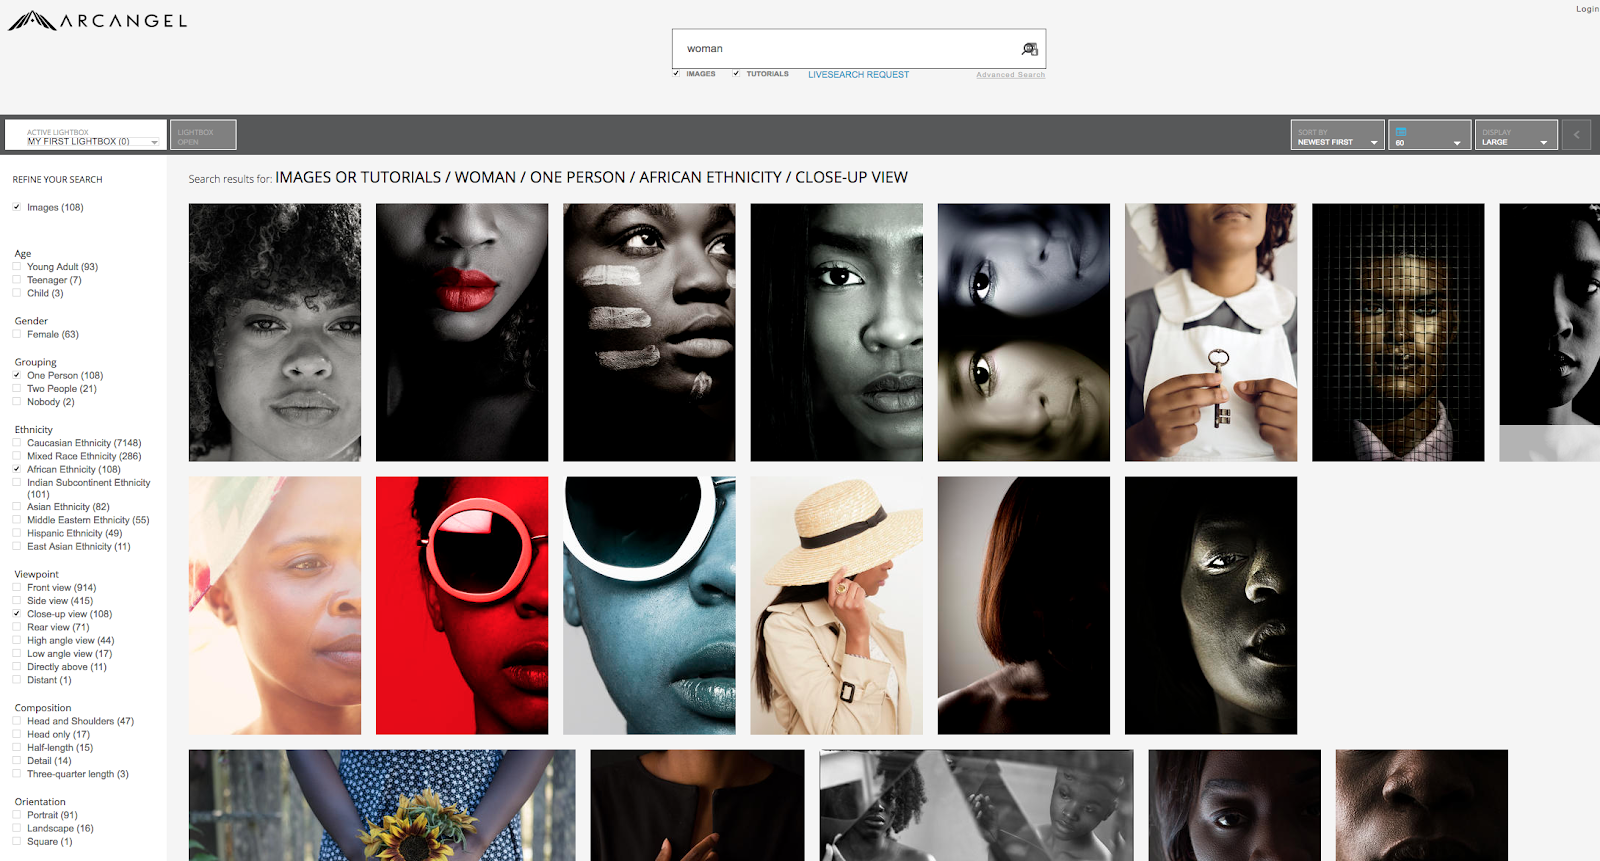
Task: Click the Lightbox Open button
Action: pos(203,135)
